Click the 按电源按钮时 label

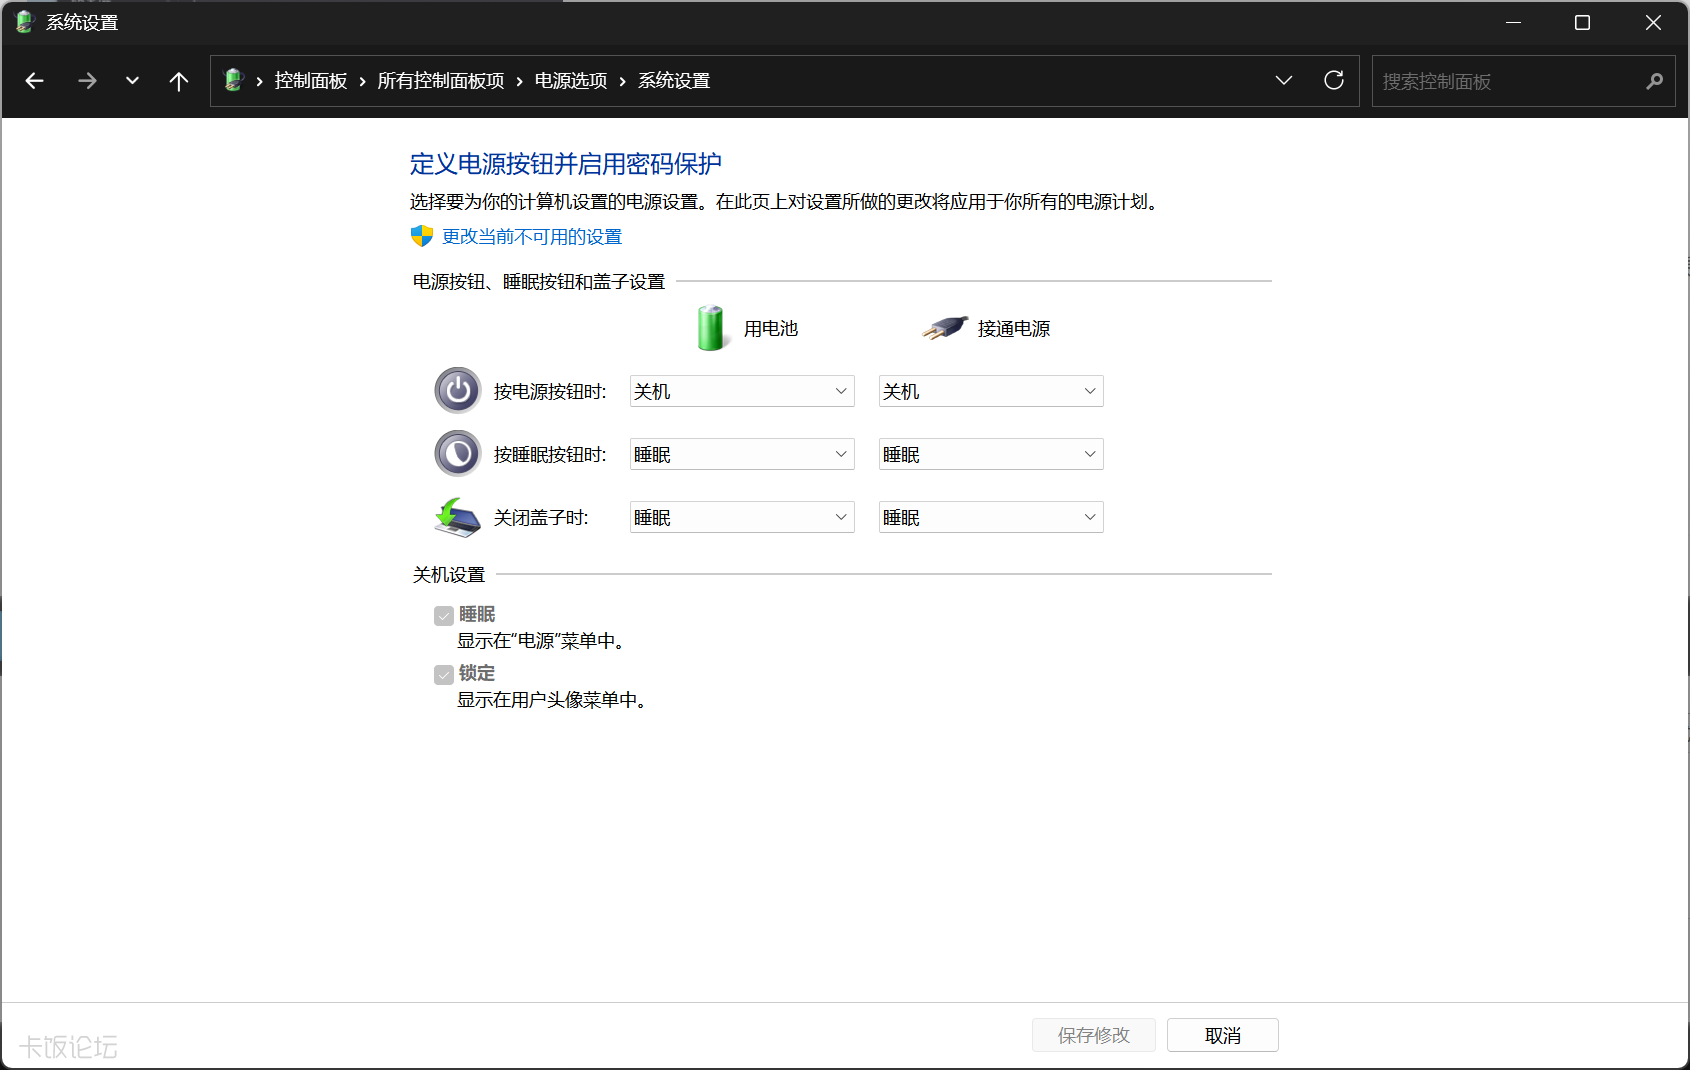point(550,392)
